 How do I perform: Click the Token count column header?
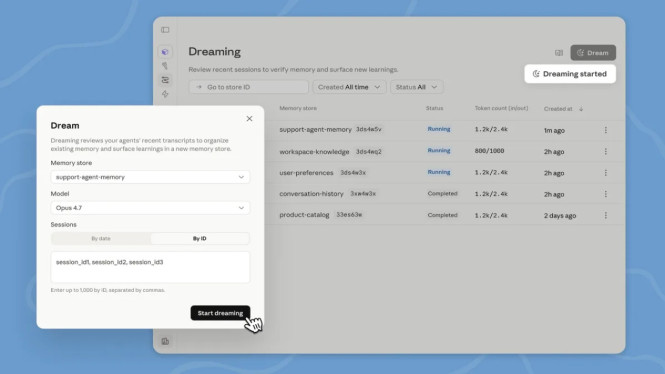501,108
